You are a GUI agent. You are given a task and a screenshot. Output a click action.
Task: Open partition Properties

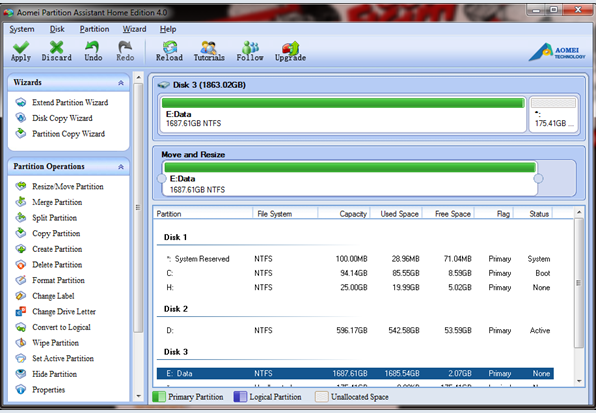pyautogui.click(x=48, y=389)
